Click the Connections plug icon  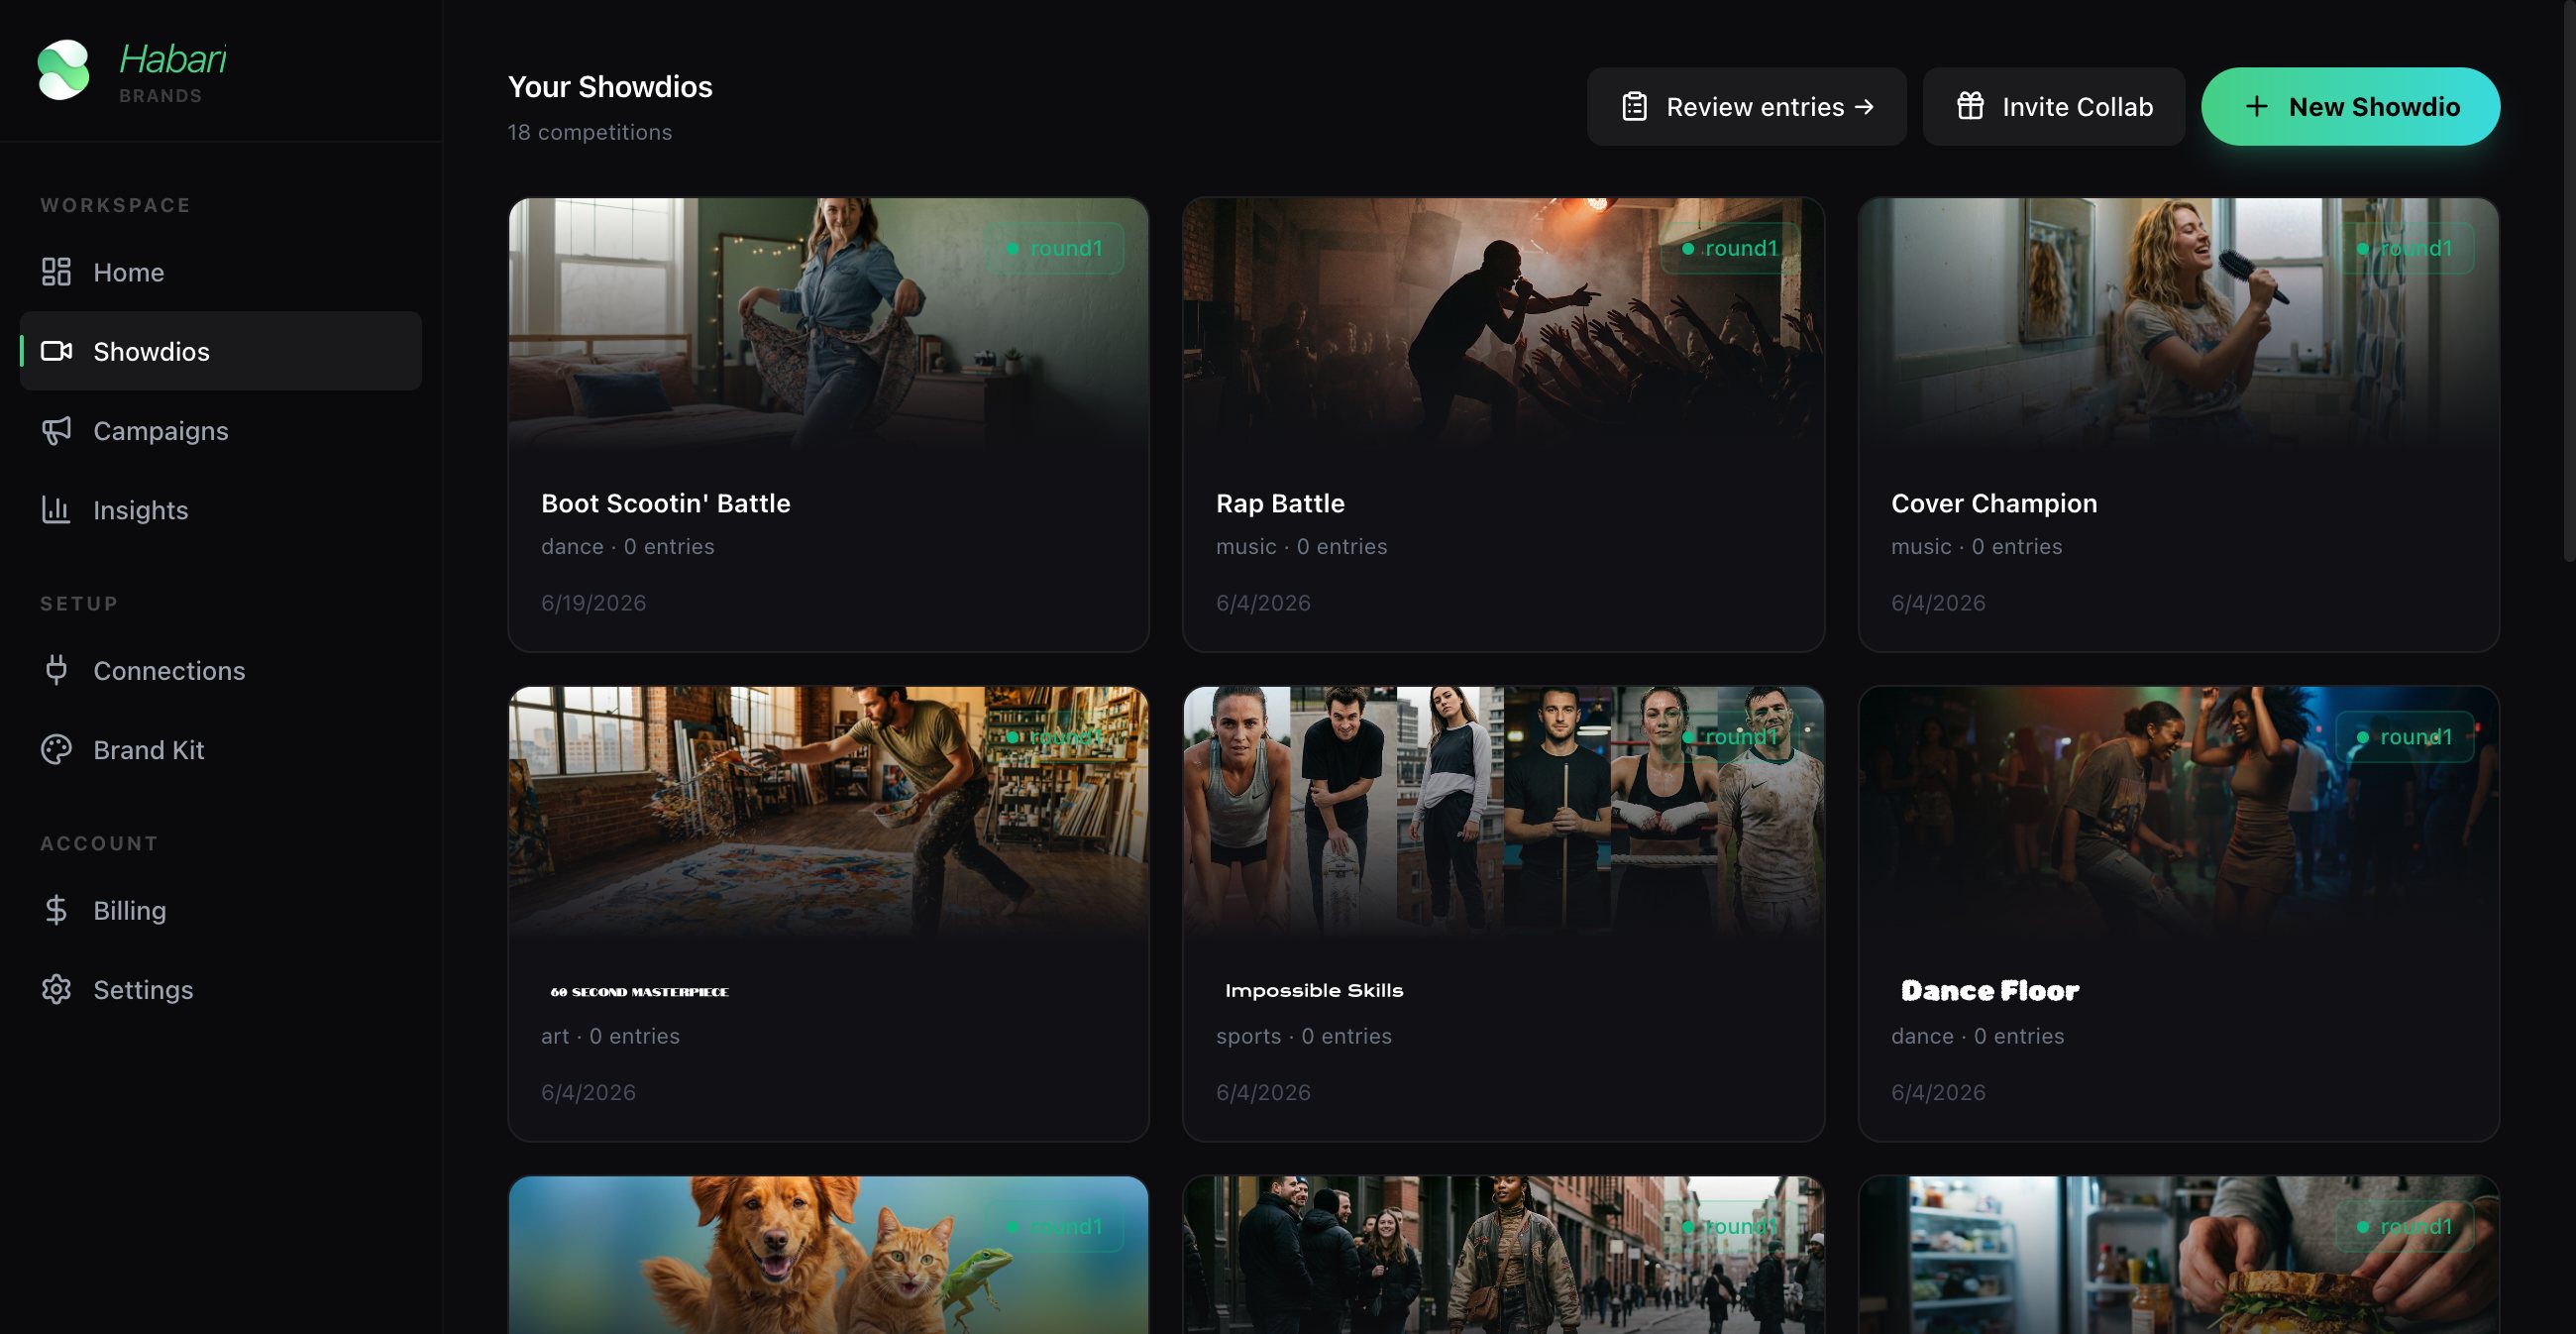[x=56, y=669]
